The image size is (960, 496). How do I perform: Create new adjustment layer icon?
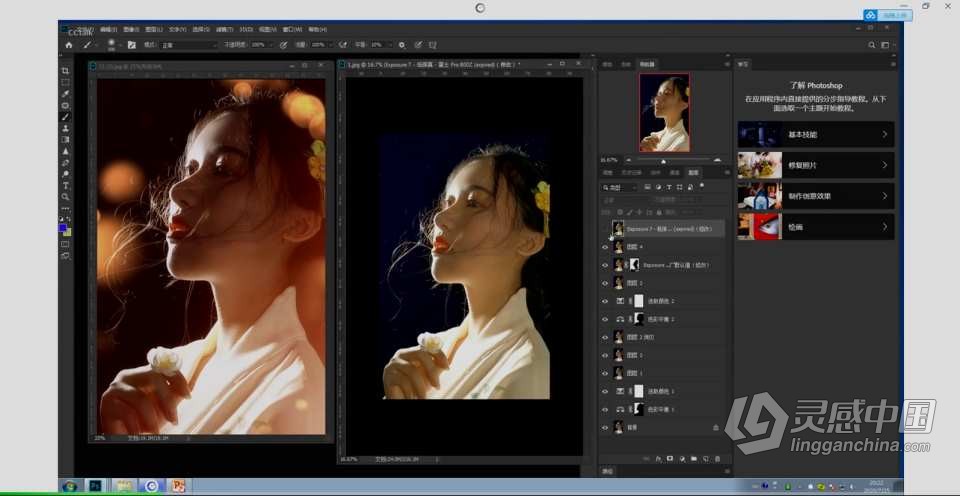682,459
